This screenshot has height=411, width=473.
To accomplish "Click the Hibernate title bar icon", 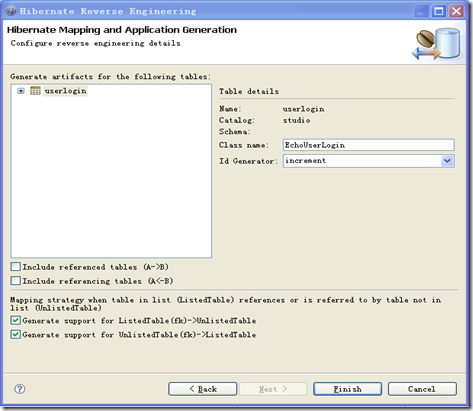I will pos(10,11).
